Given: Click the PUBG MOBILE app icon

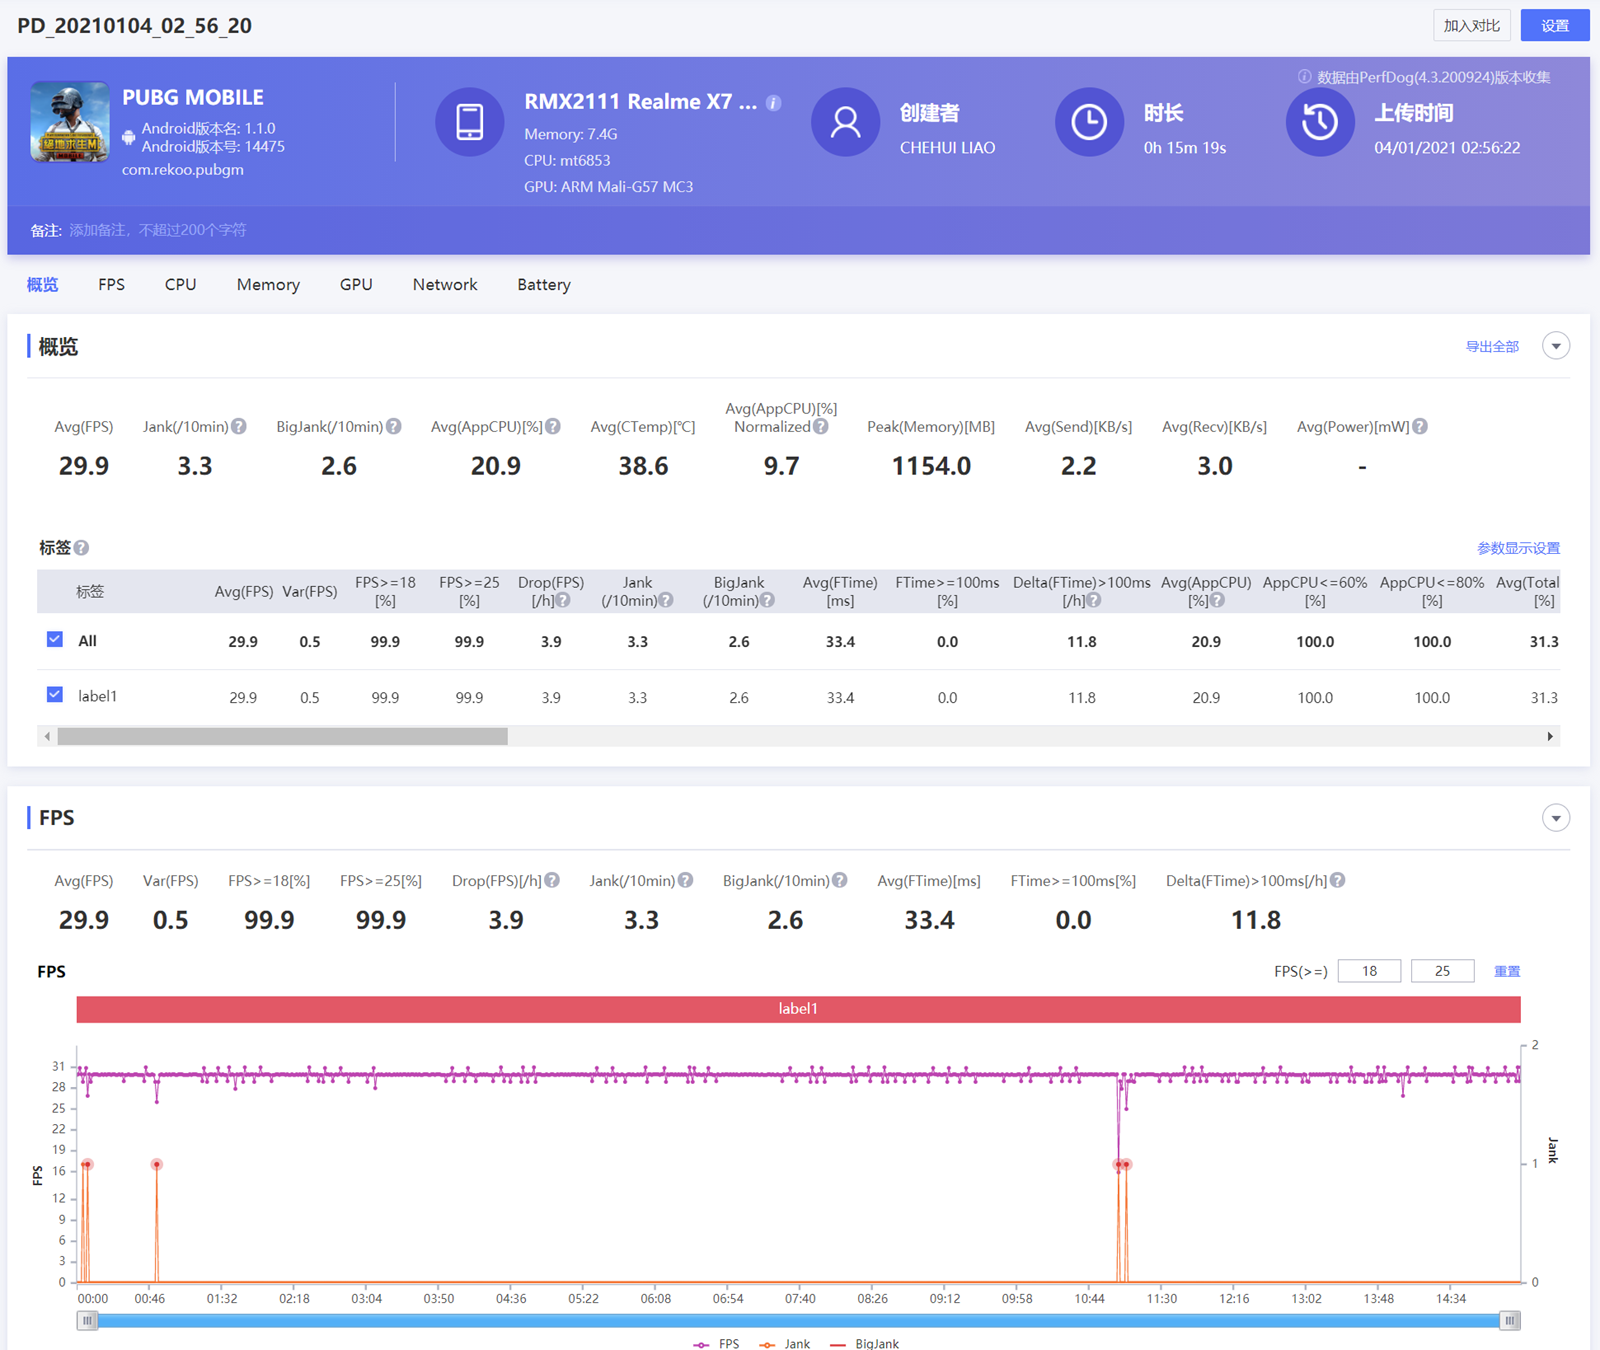Looking at the screenshot, I should (70, 122).
